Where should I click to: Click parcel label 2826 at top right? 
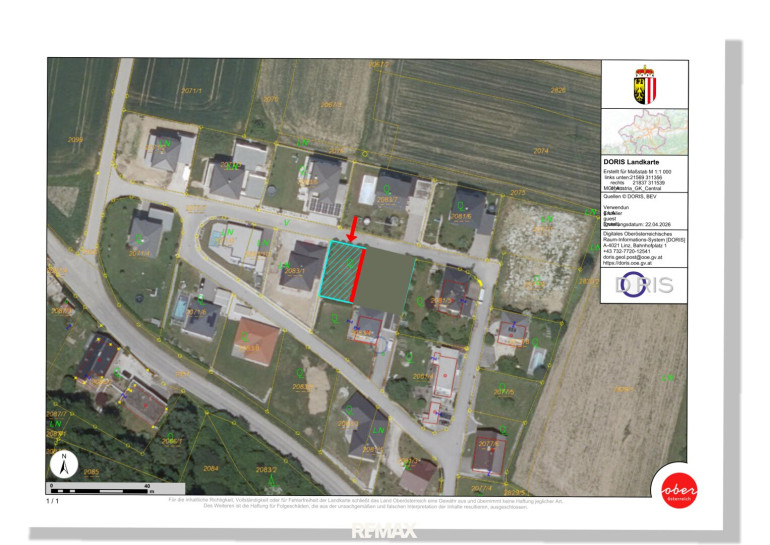(558, 90)
